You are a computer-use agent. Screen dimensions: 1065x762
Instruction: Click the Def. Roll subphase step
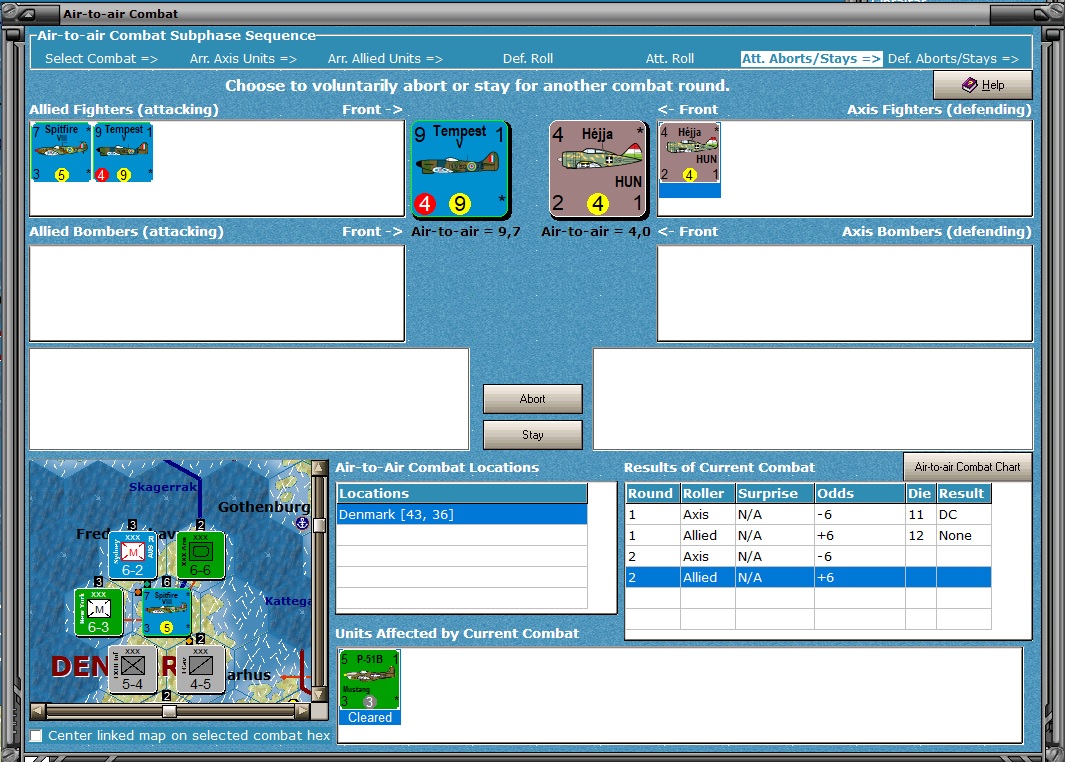pyautogui.click(x=528, y=58)
